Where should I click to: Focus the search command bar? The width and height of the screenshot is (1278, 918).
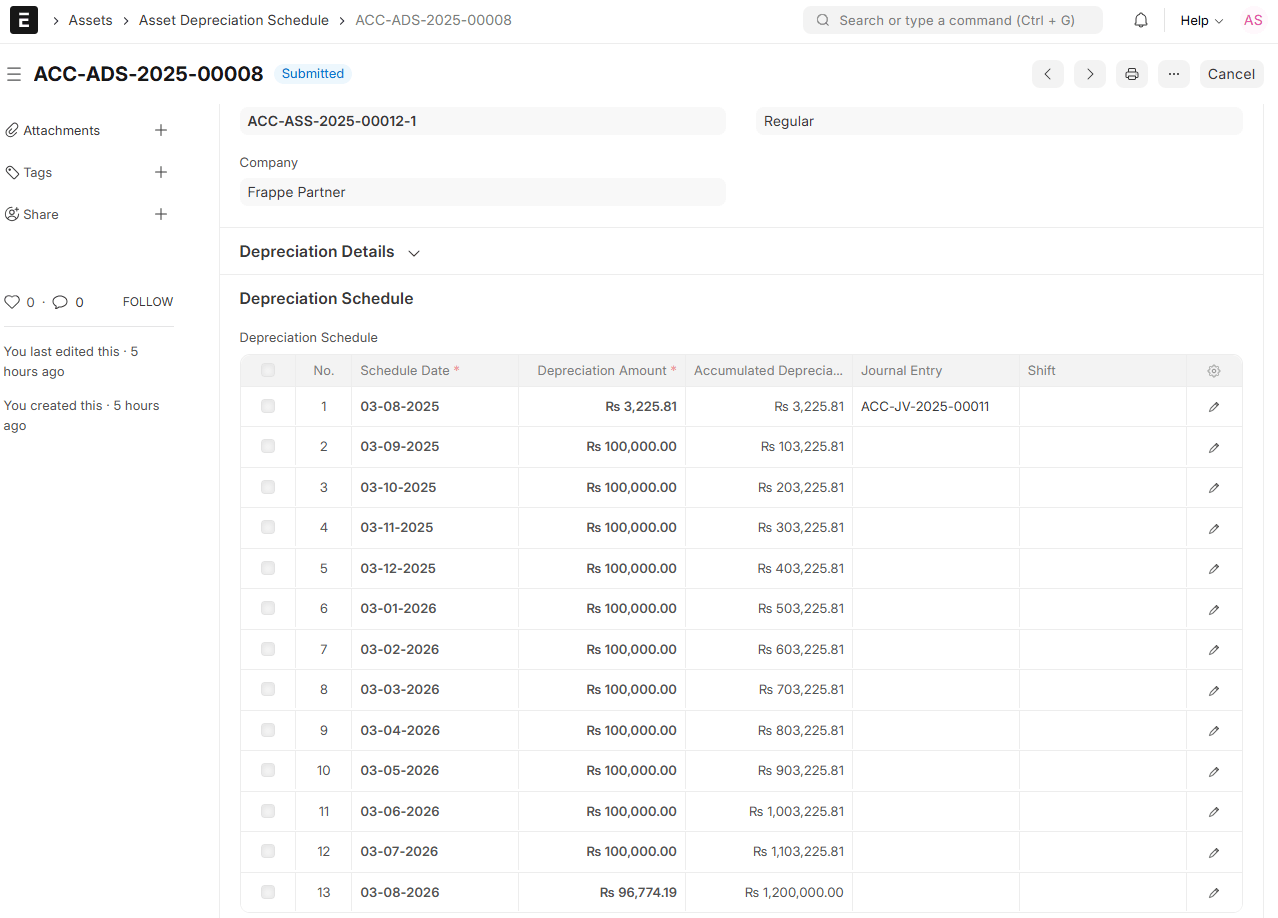[953, 20]
